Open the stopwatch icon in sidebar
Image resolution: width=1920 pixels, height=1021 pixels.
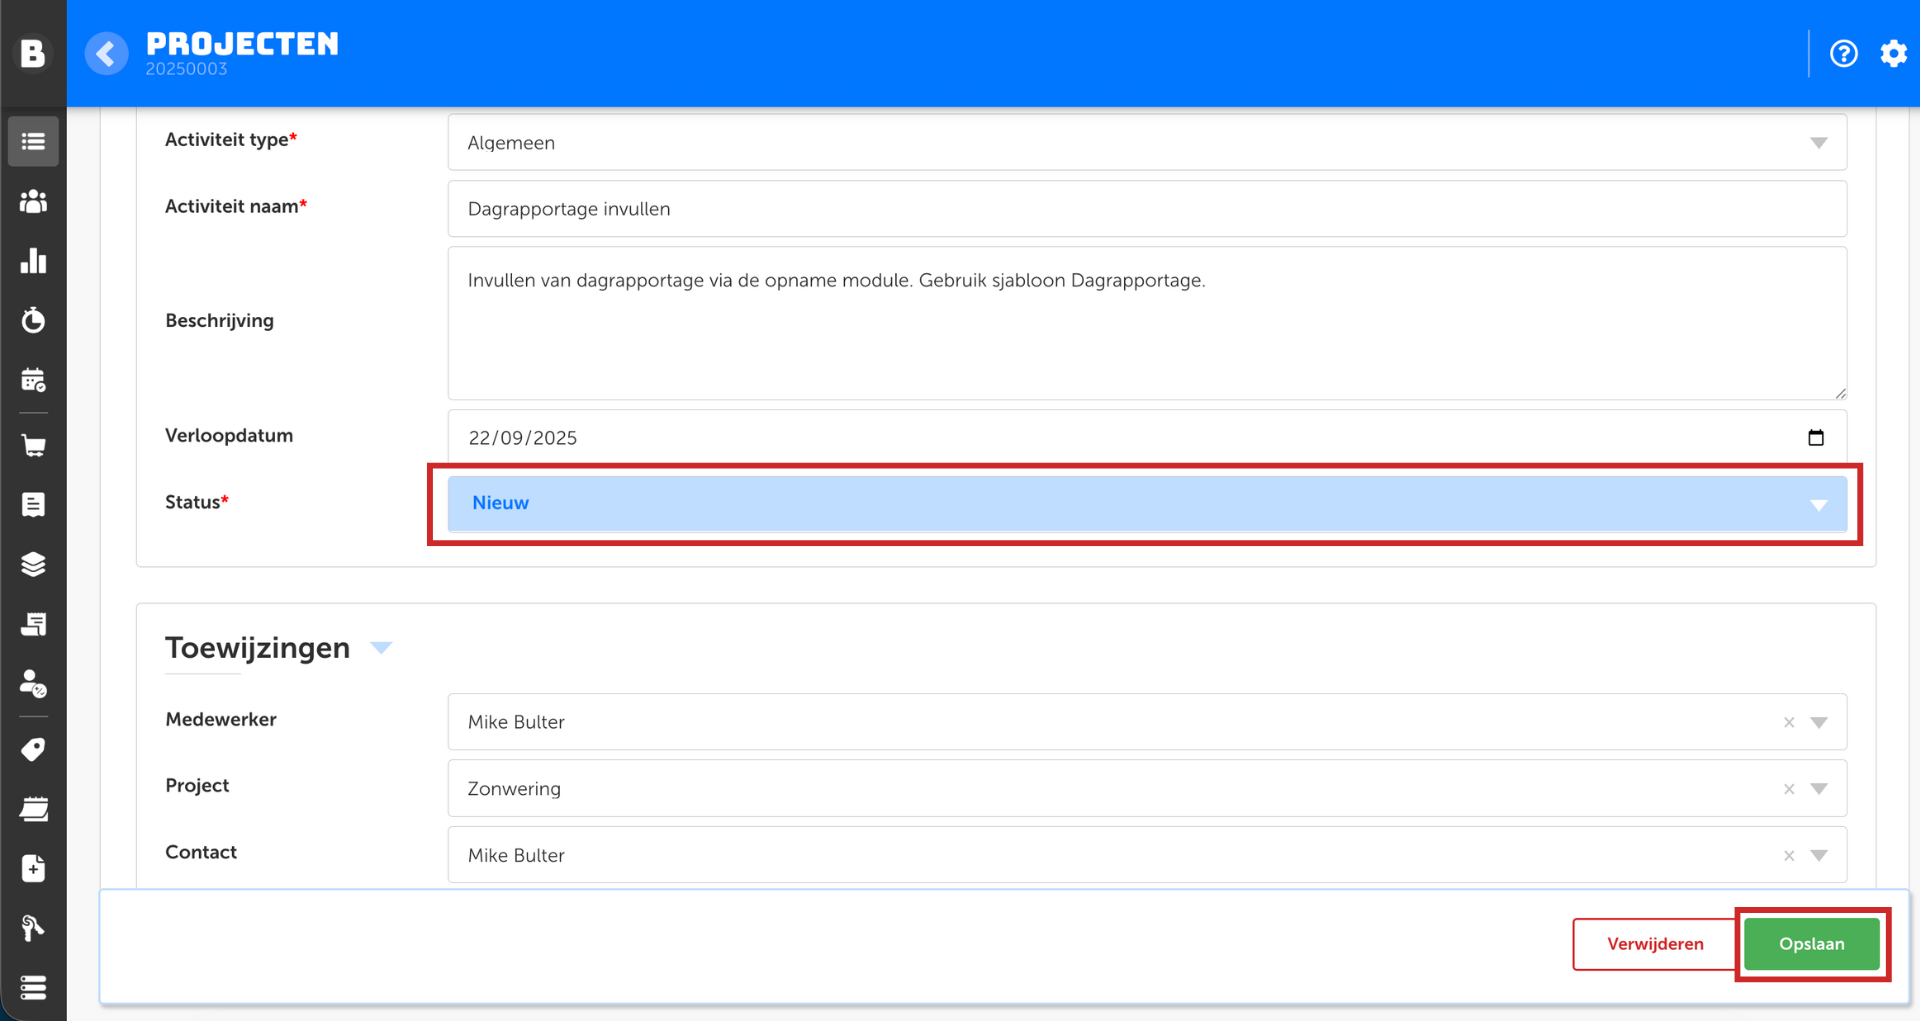tap(33, 320)
